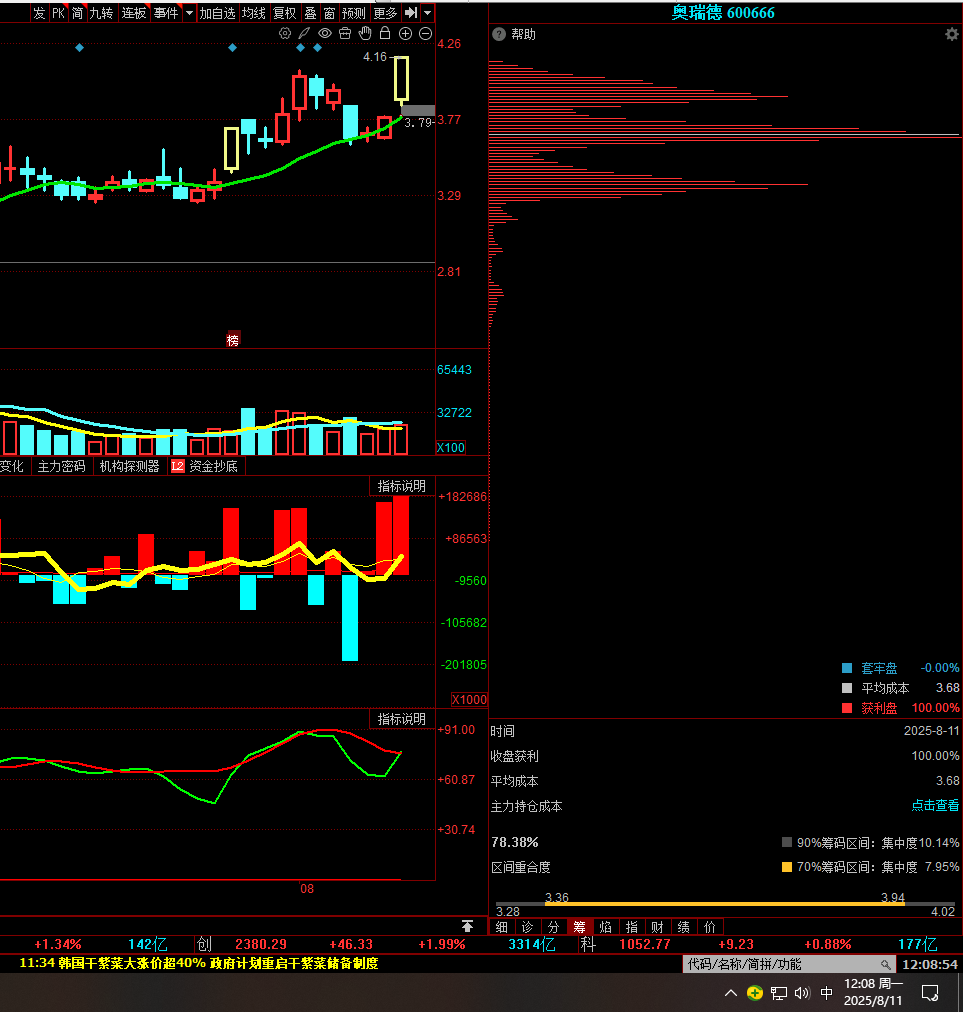Click the 科 index label in status bar
Image resolution: width=963 pixels, height=1012 pixels.
tap(587, 944)
